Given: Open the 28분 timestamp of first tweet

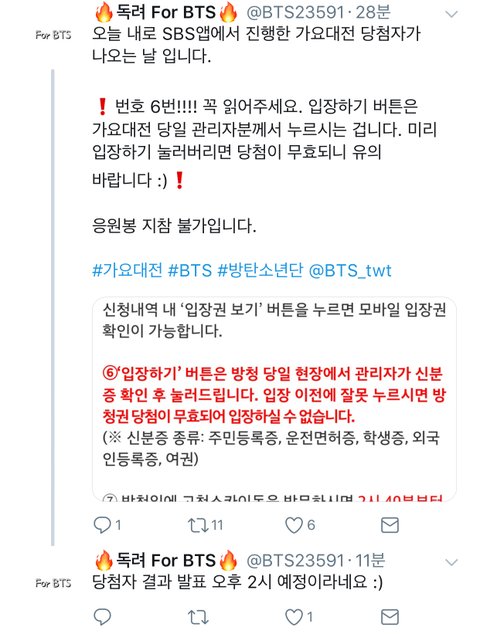Looking at the screenshot, I should [373, 12].
